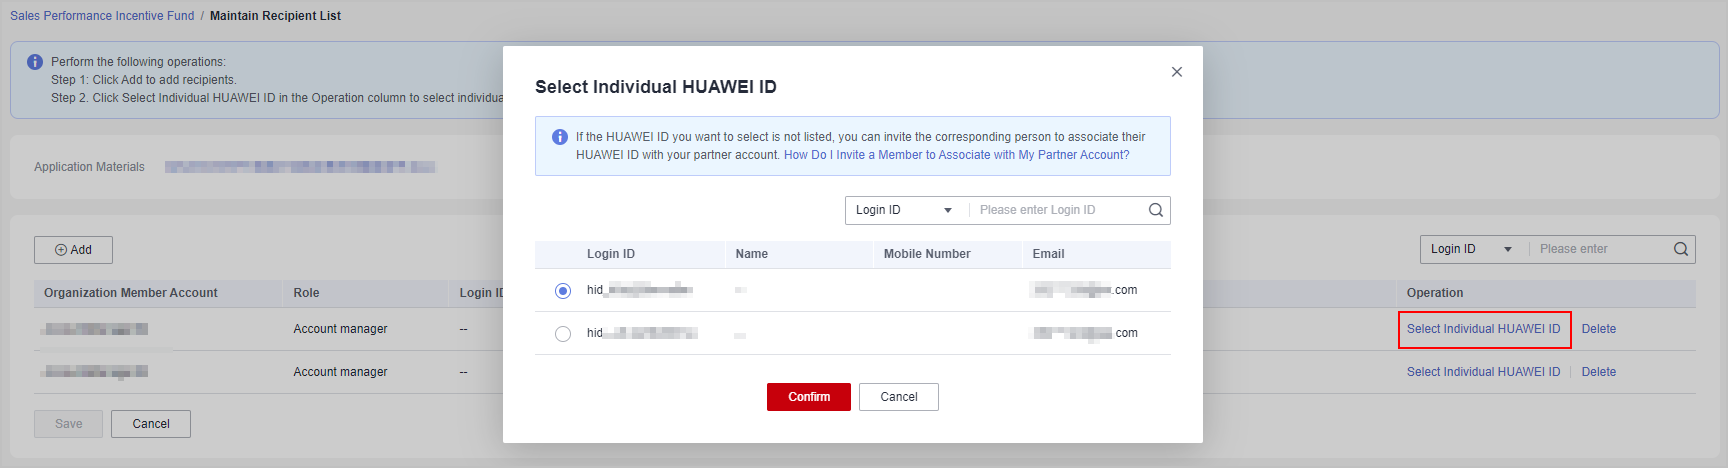Viewport: 1728px width, 468px height.
Task: Delete the first recipient row
Action: [x=1598, y=329]
